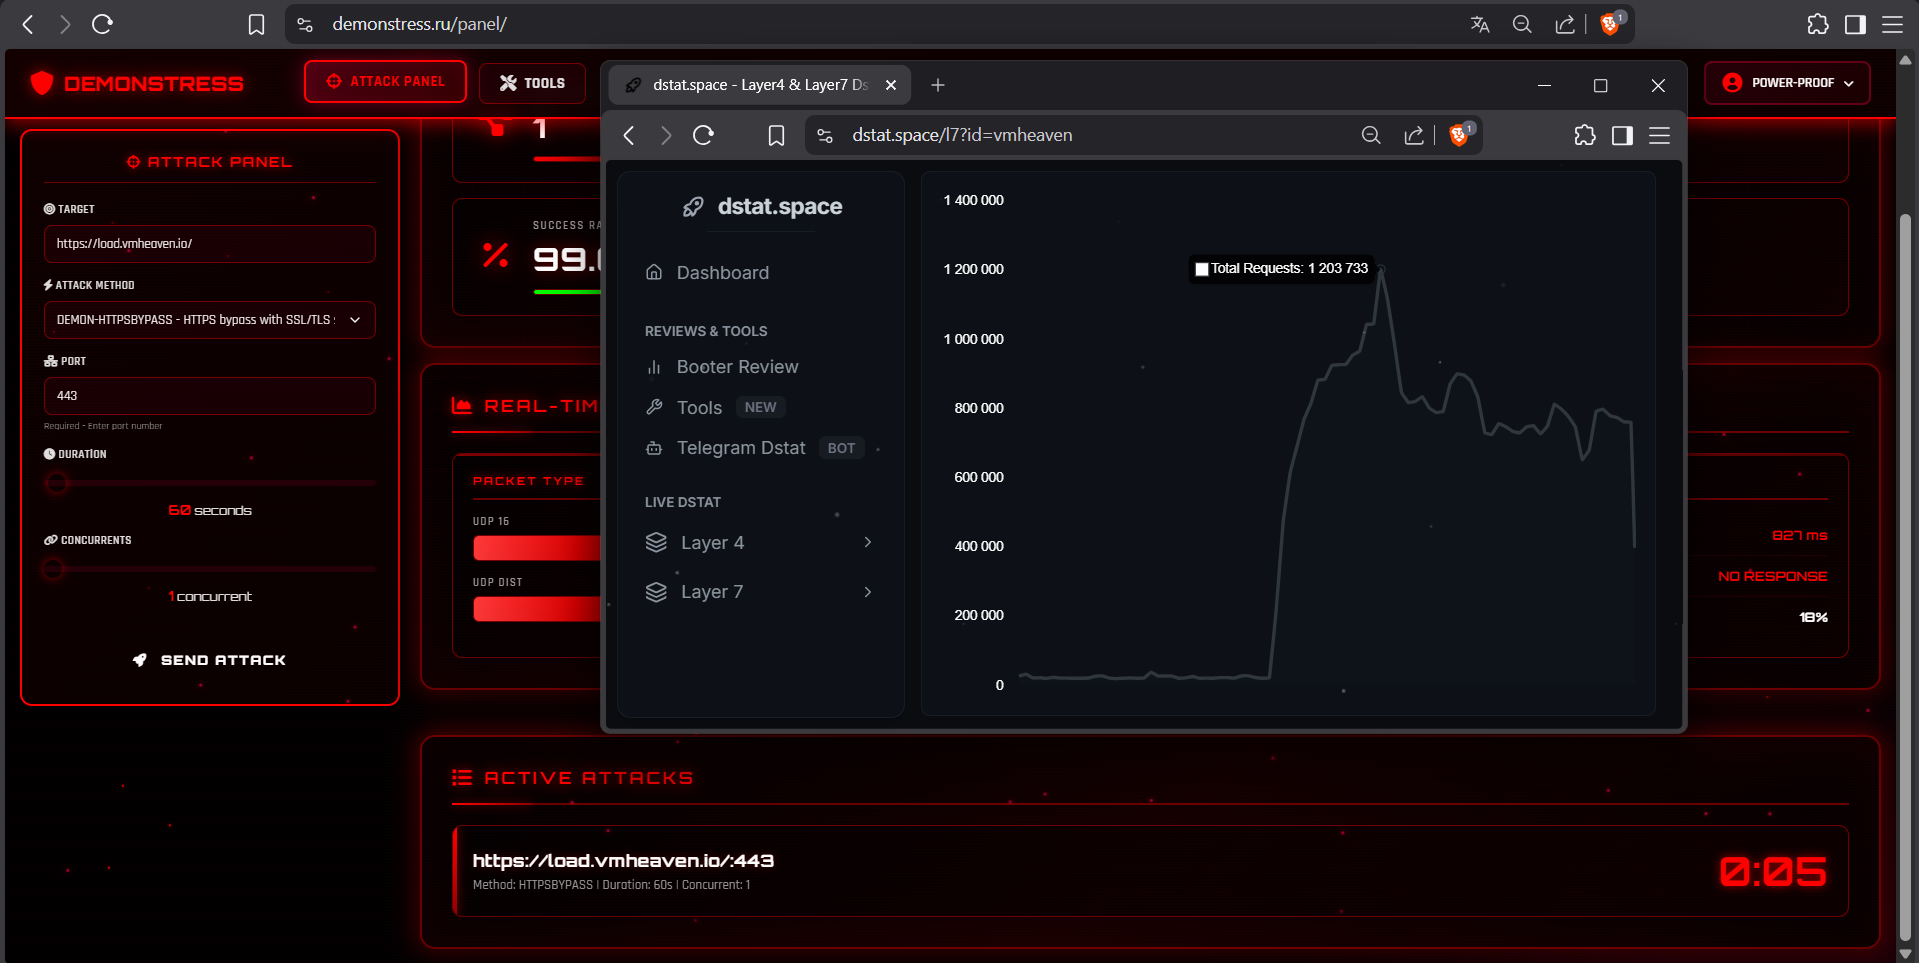Go back in the dstat.space window
This screenshot has width=1919, height=963.
click(629, 135)
